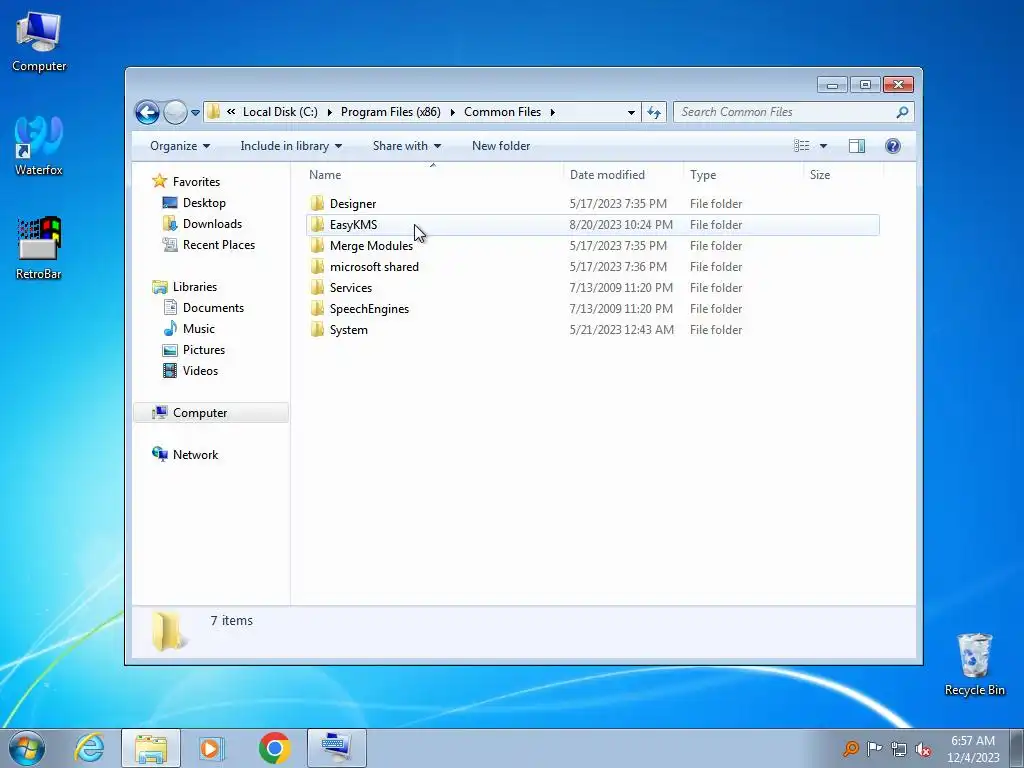Open the Share with menu

coord(407,146)
